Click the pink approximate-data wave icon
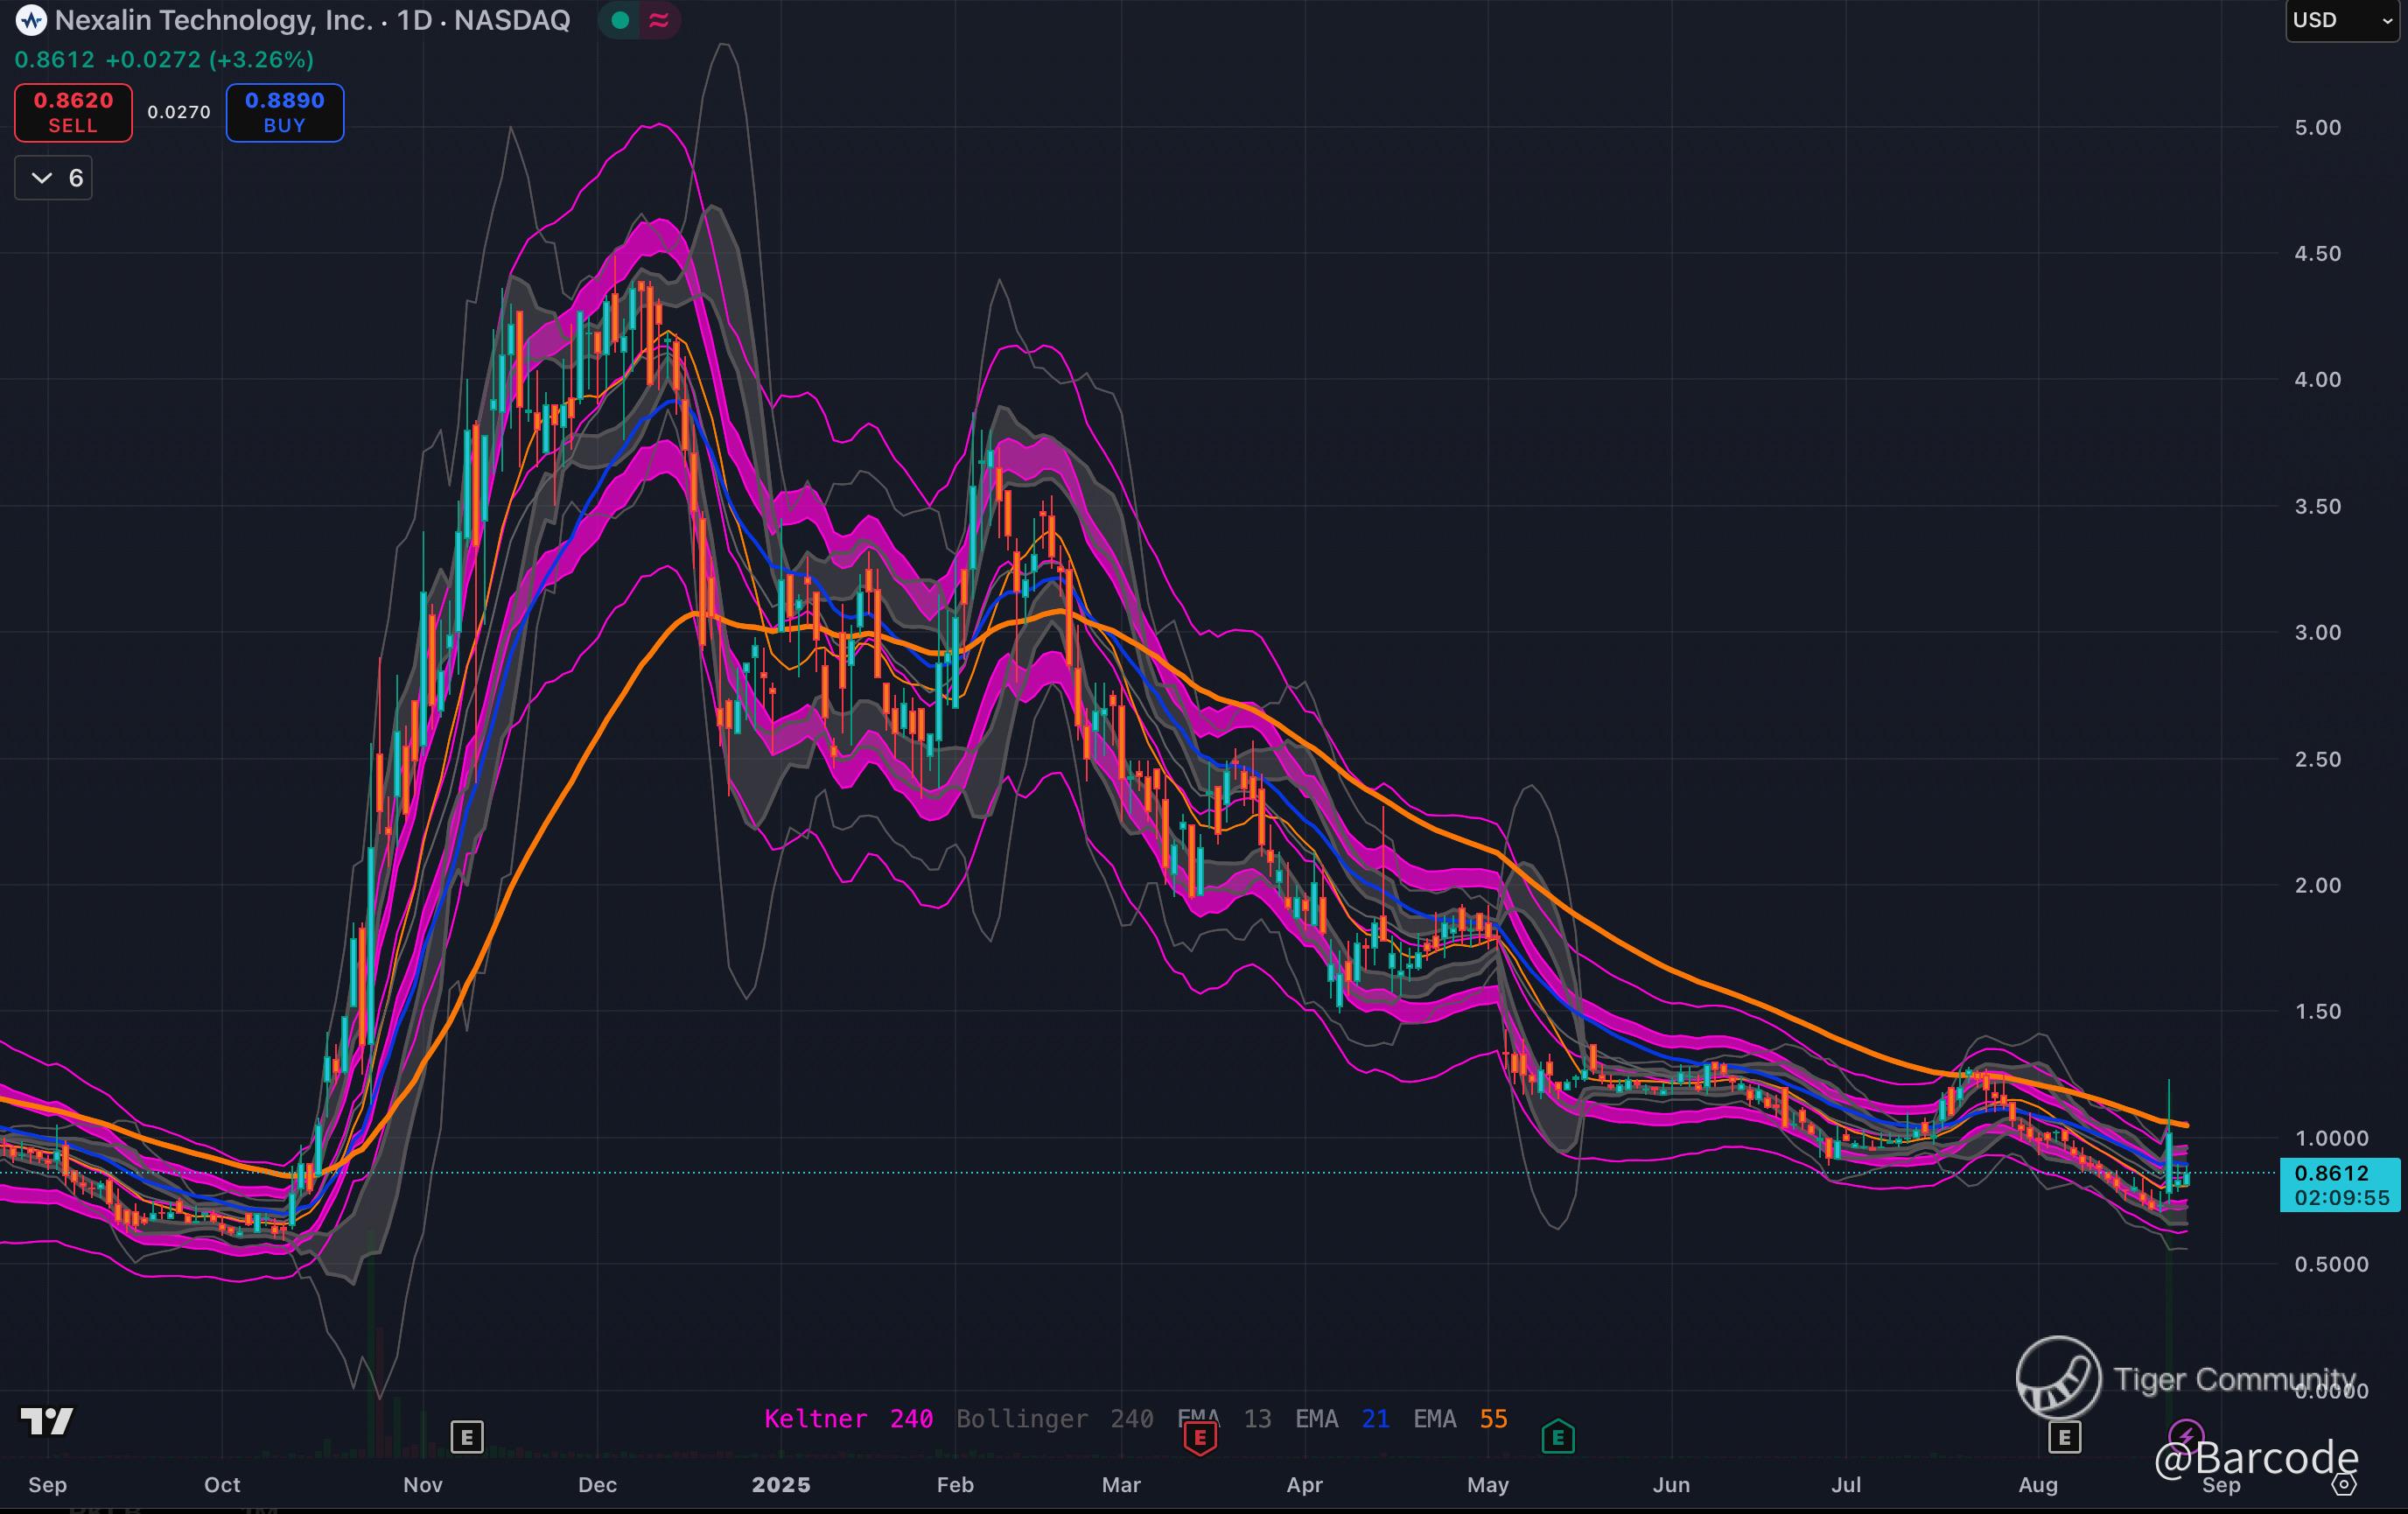2408x1514 pixels. tap(658, 20)
